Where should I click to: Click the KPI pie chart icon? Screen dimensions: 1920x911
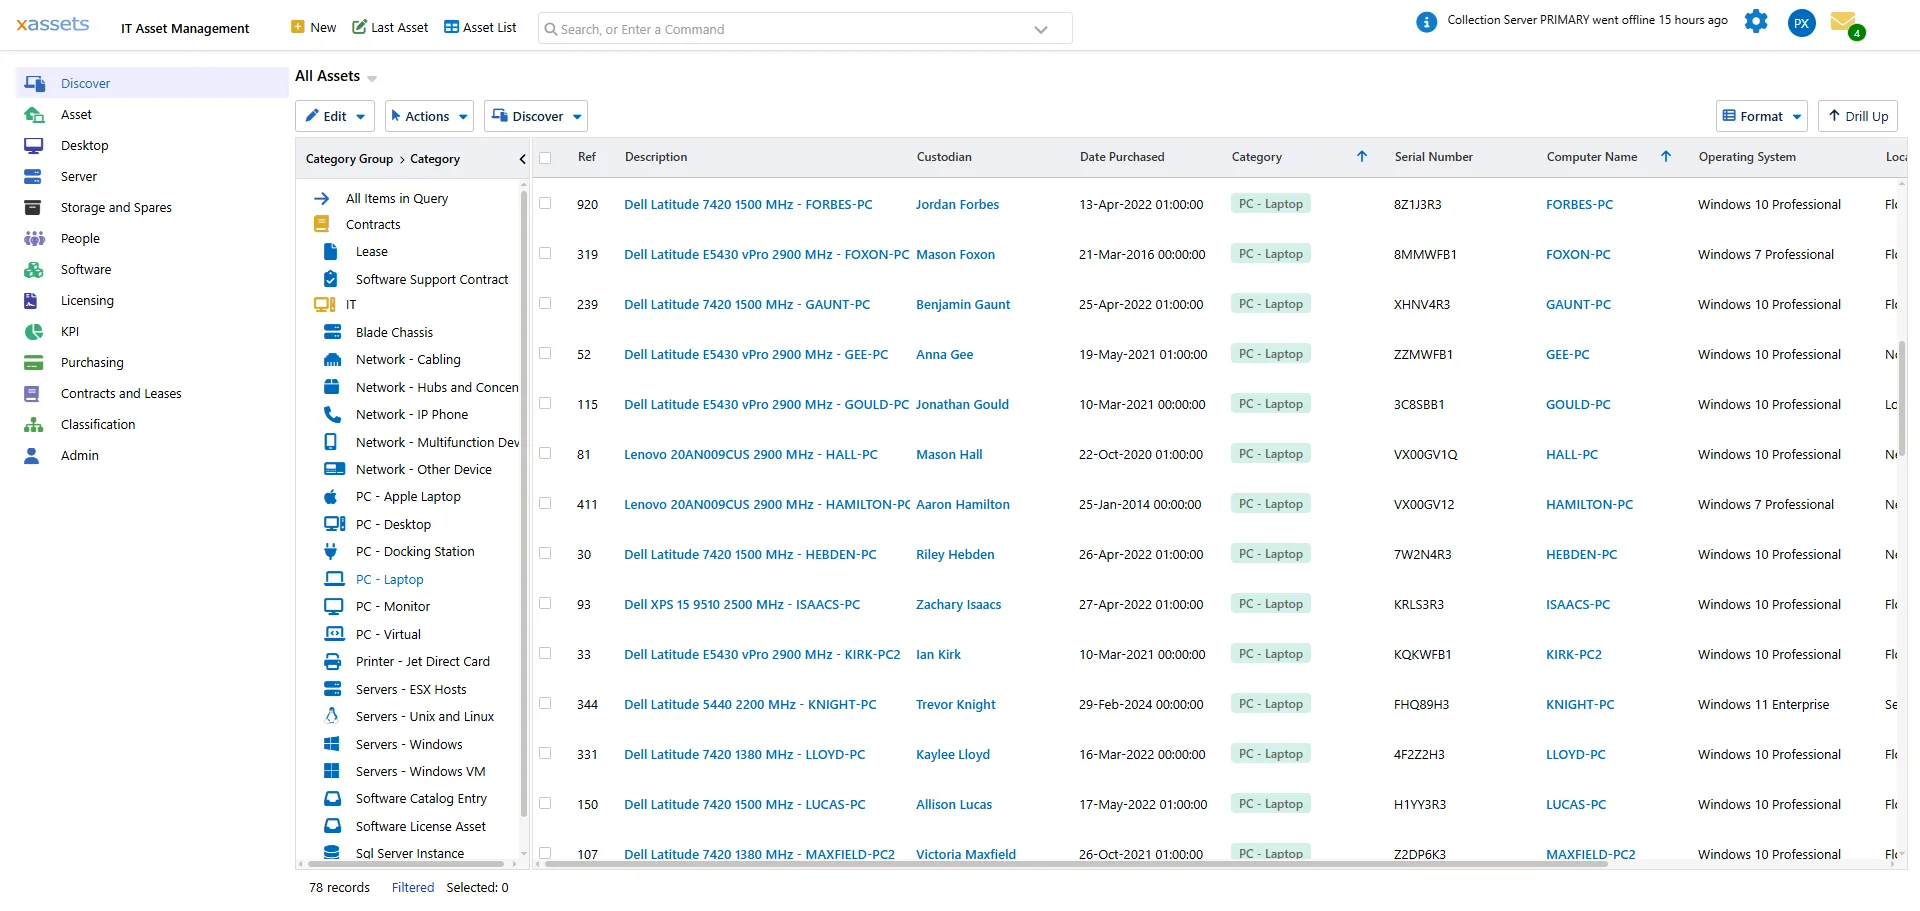[34, 331]
